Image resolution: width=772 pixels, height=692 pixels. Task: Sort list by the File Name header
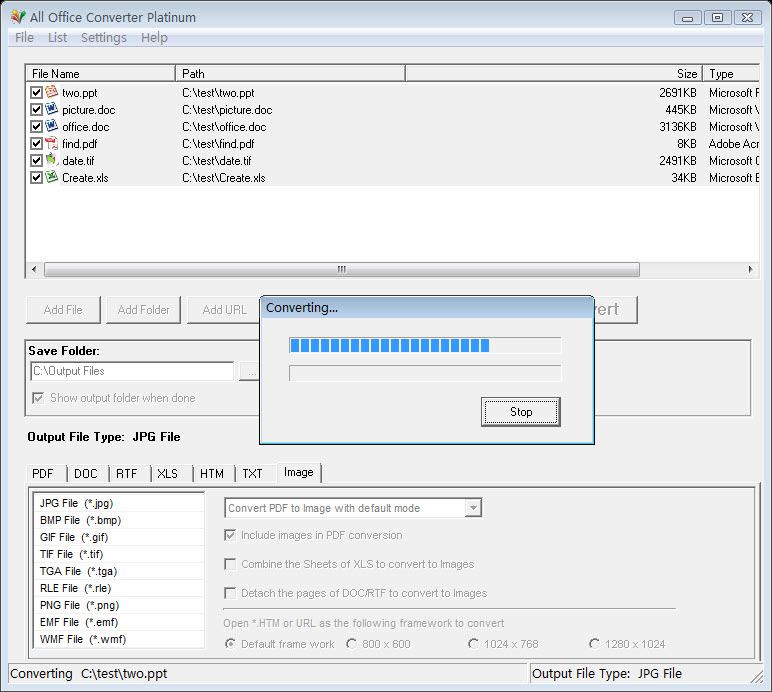pyautogui.click(x=100, y=74)
